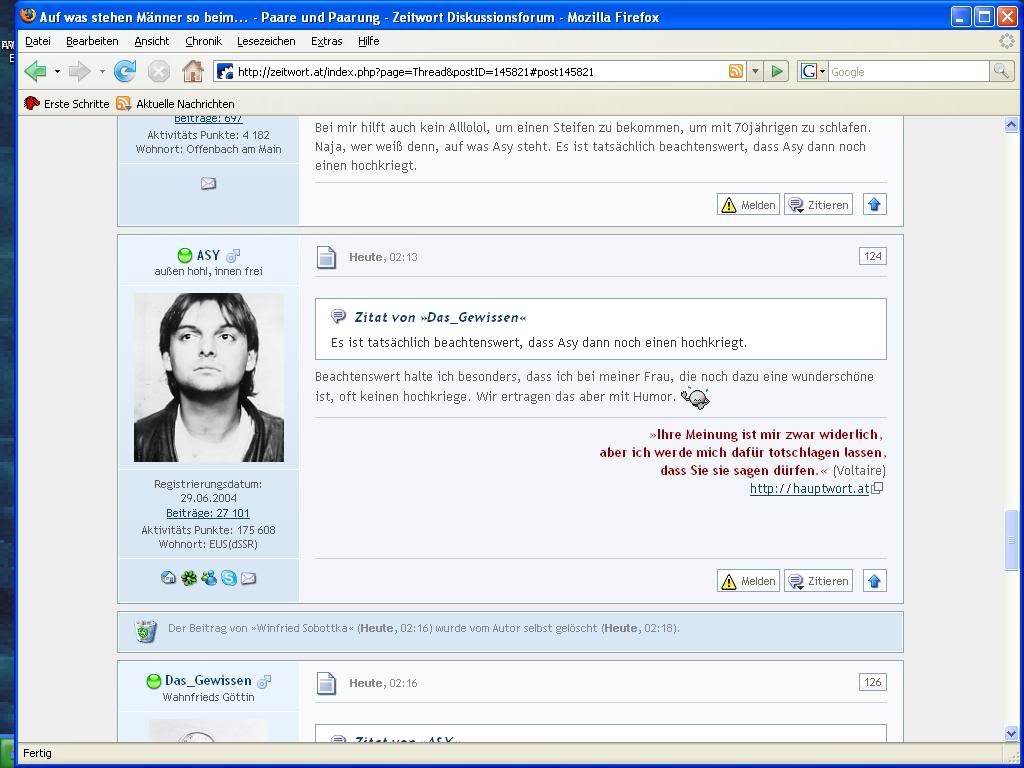The height and width of the screenshot is (768, 1024).
Task: Click the Firefox activity throbber icon
Action: tap(1007, 41)
